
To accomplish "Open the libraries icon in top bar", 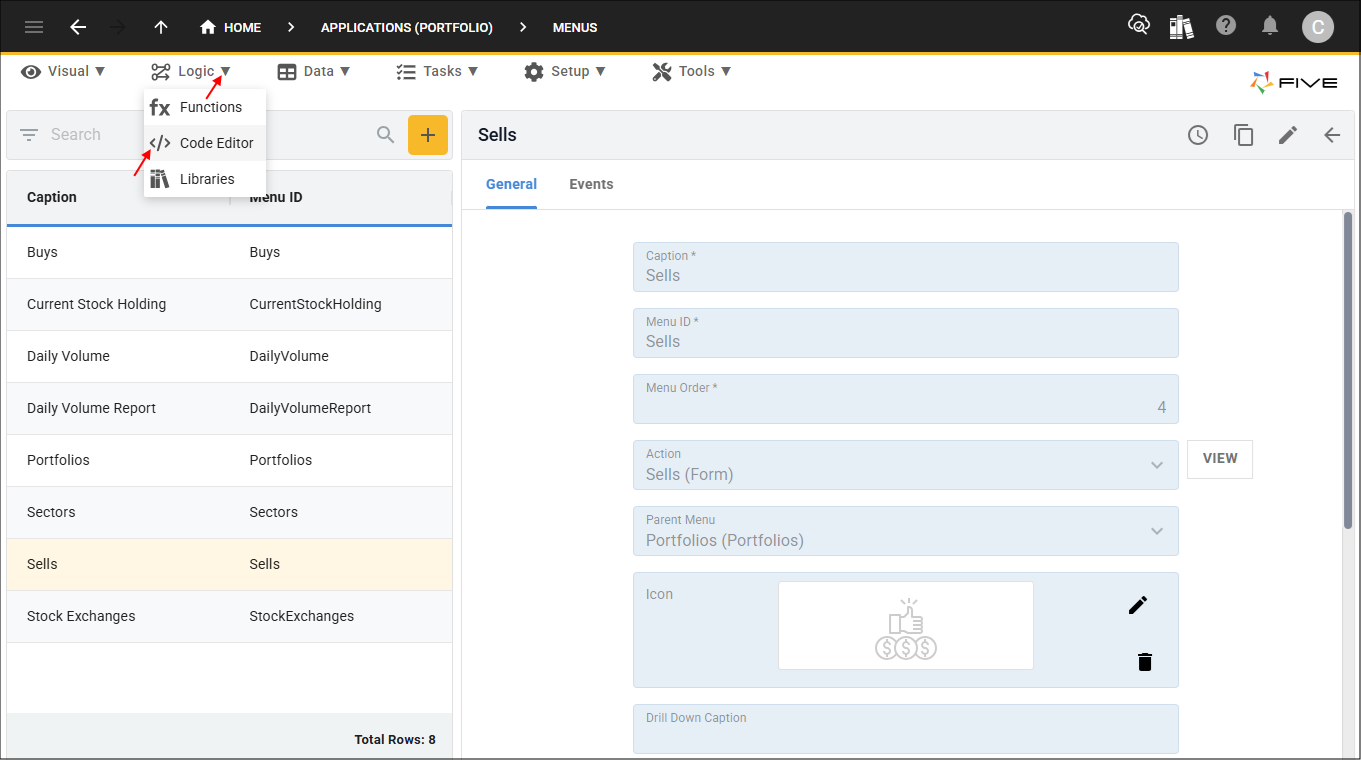I will click(x=1181, y=26).
